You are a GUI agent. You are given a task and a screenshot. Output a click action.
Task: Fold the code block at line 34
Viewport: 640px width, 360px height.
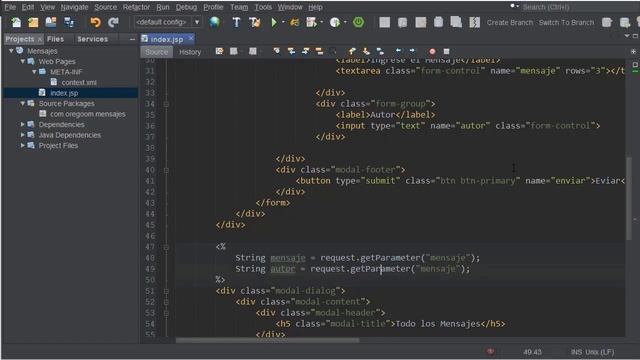coord(166,104)
